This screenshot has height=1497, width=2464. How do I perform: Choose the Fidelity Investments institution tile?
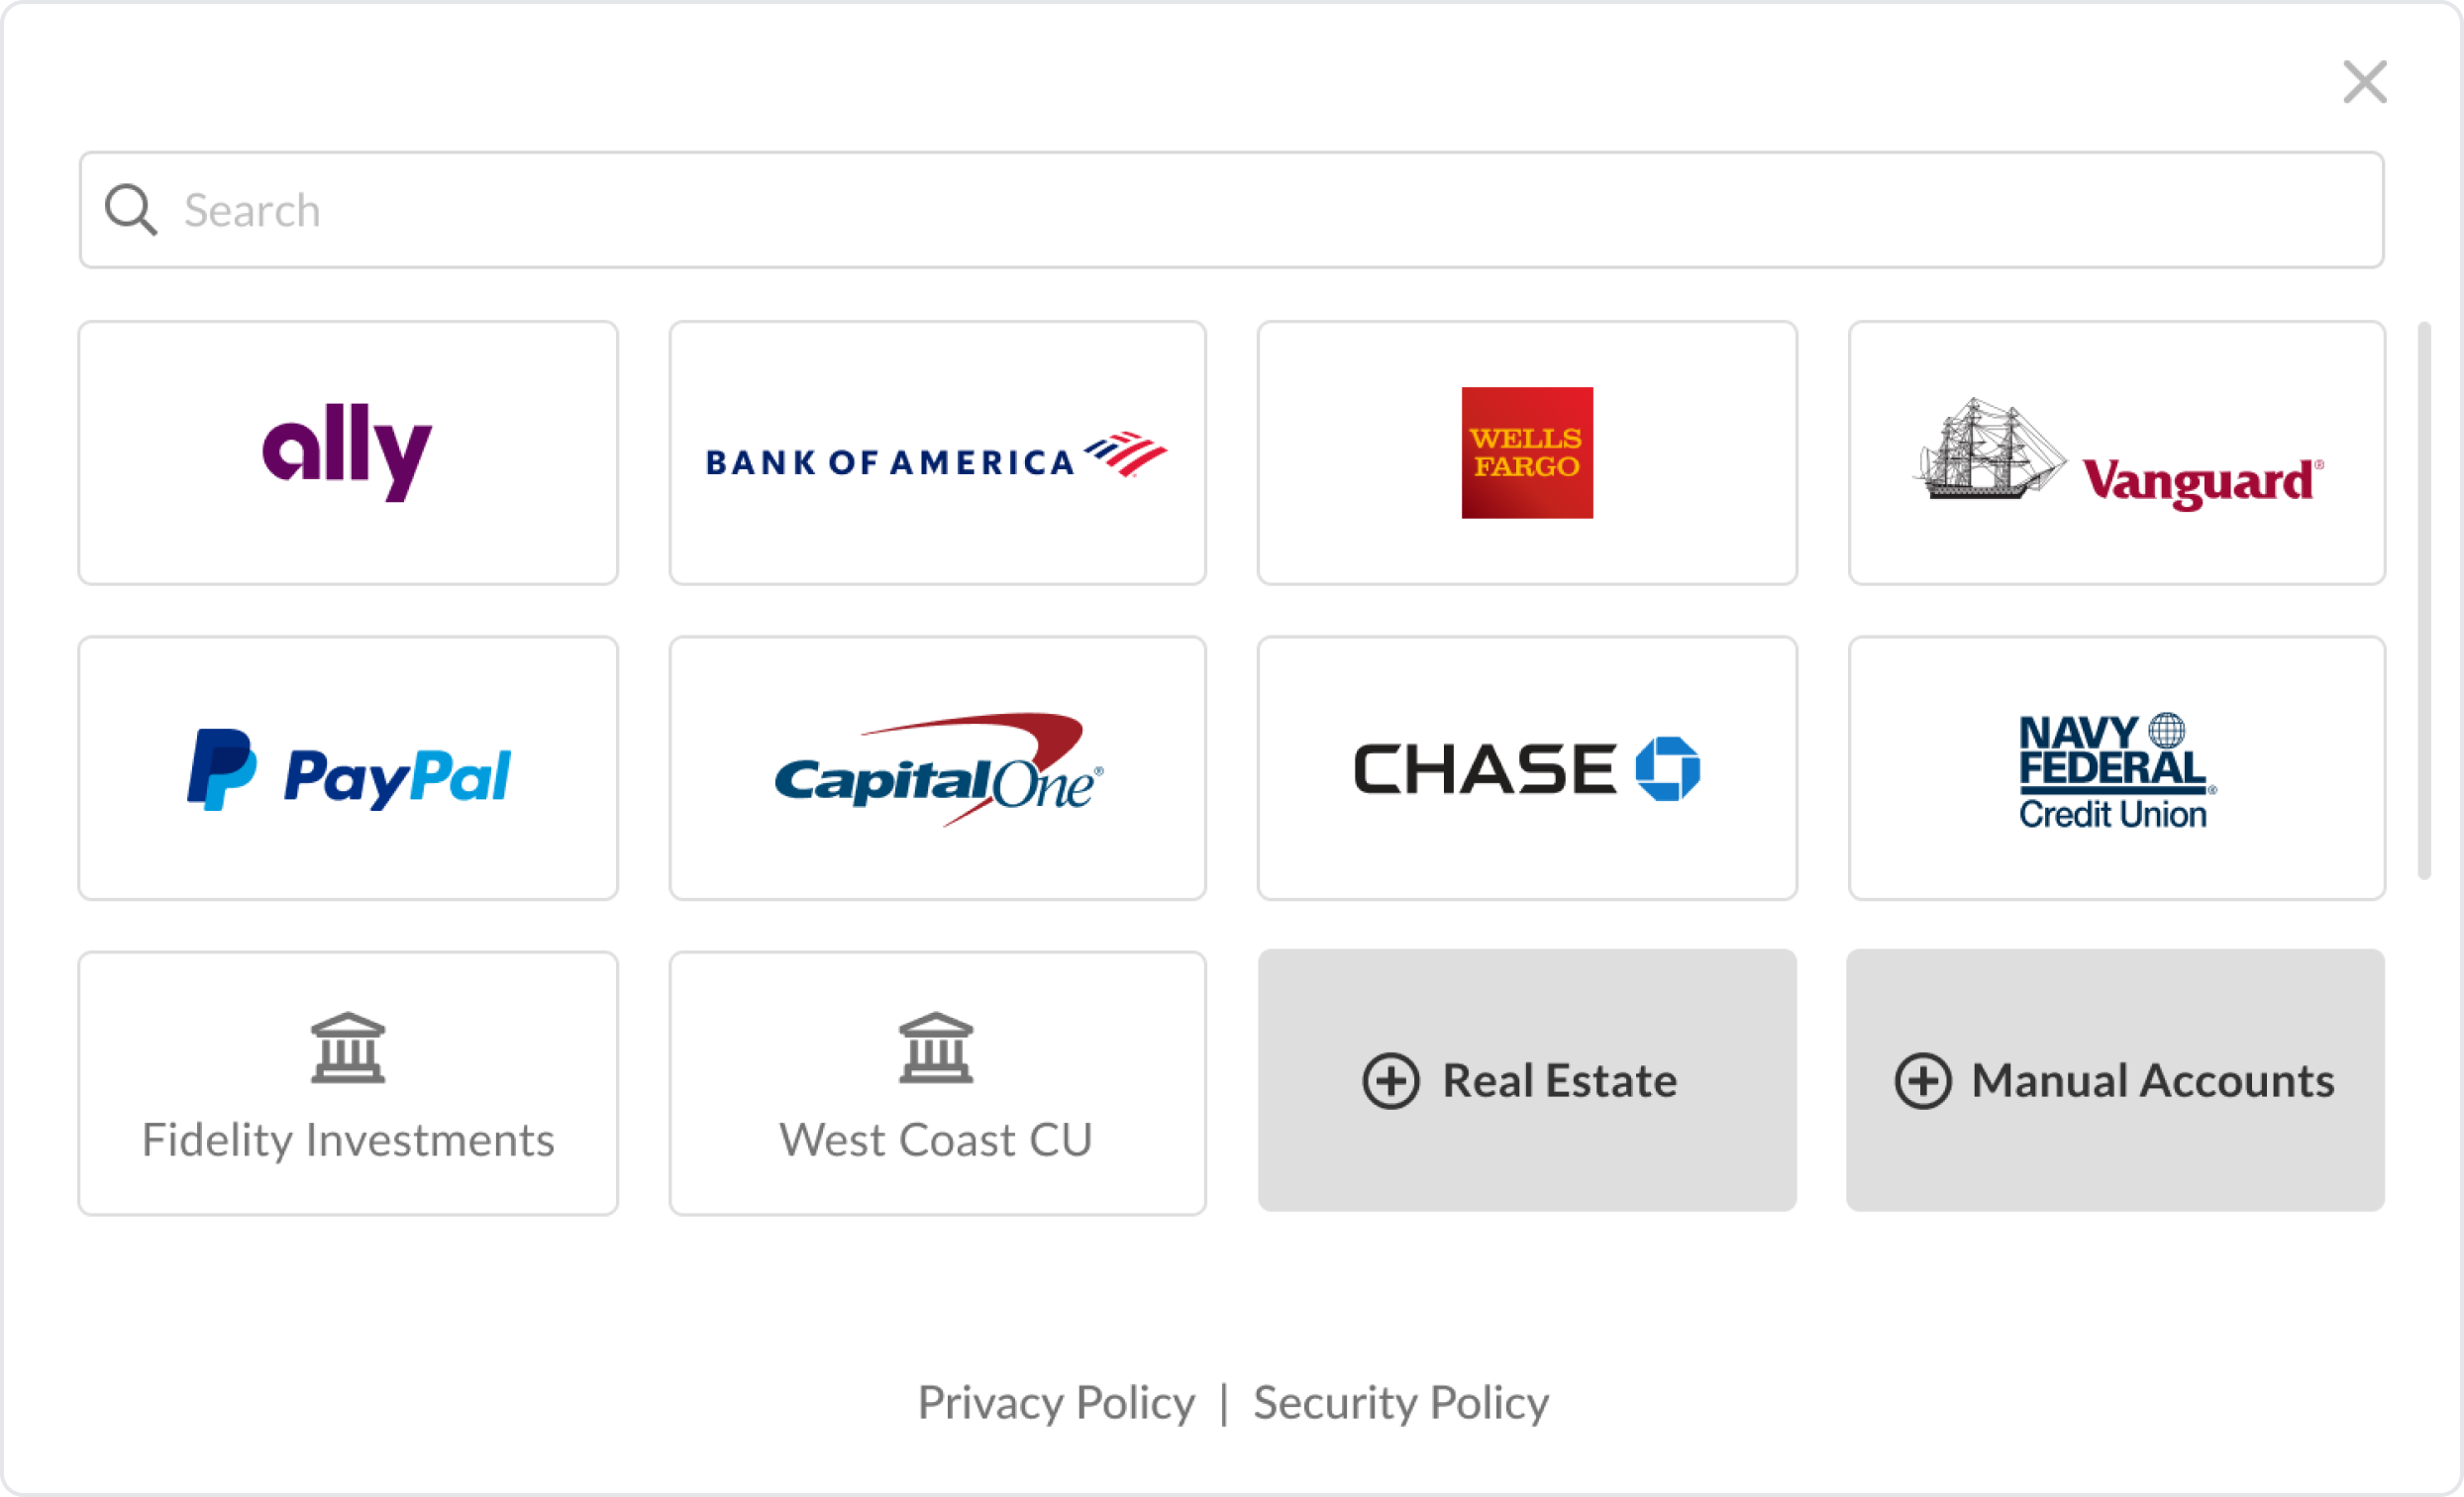pos(347,1083)
